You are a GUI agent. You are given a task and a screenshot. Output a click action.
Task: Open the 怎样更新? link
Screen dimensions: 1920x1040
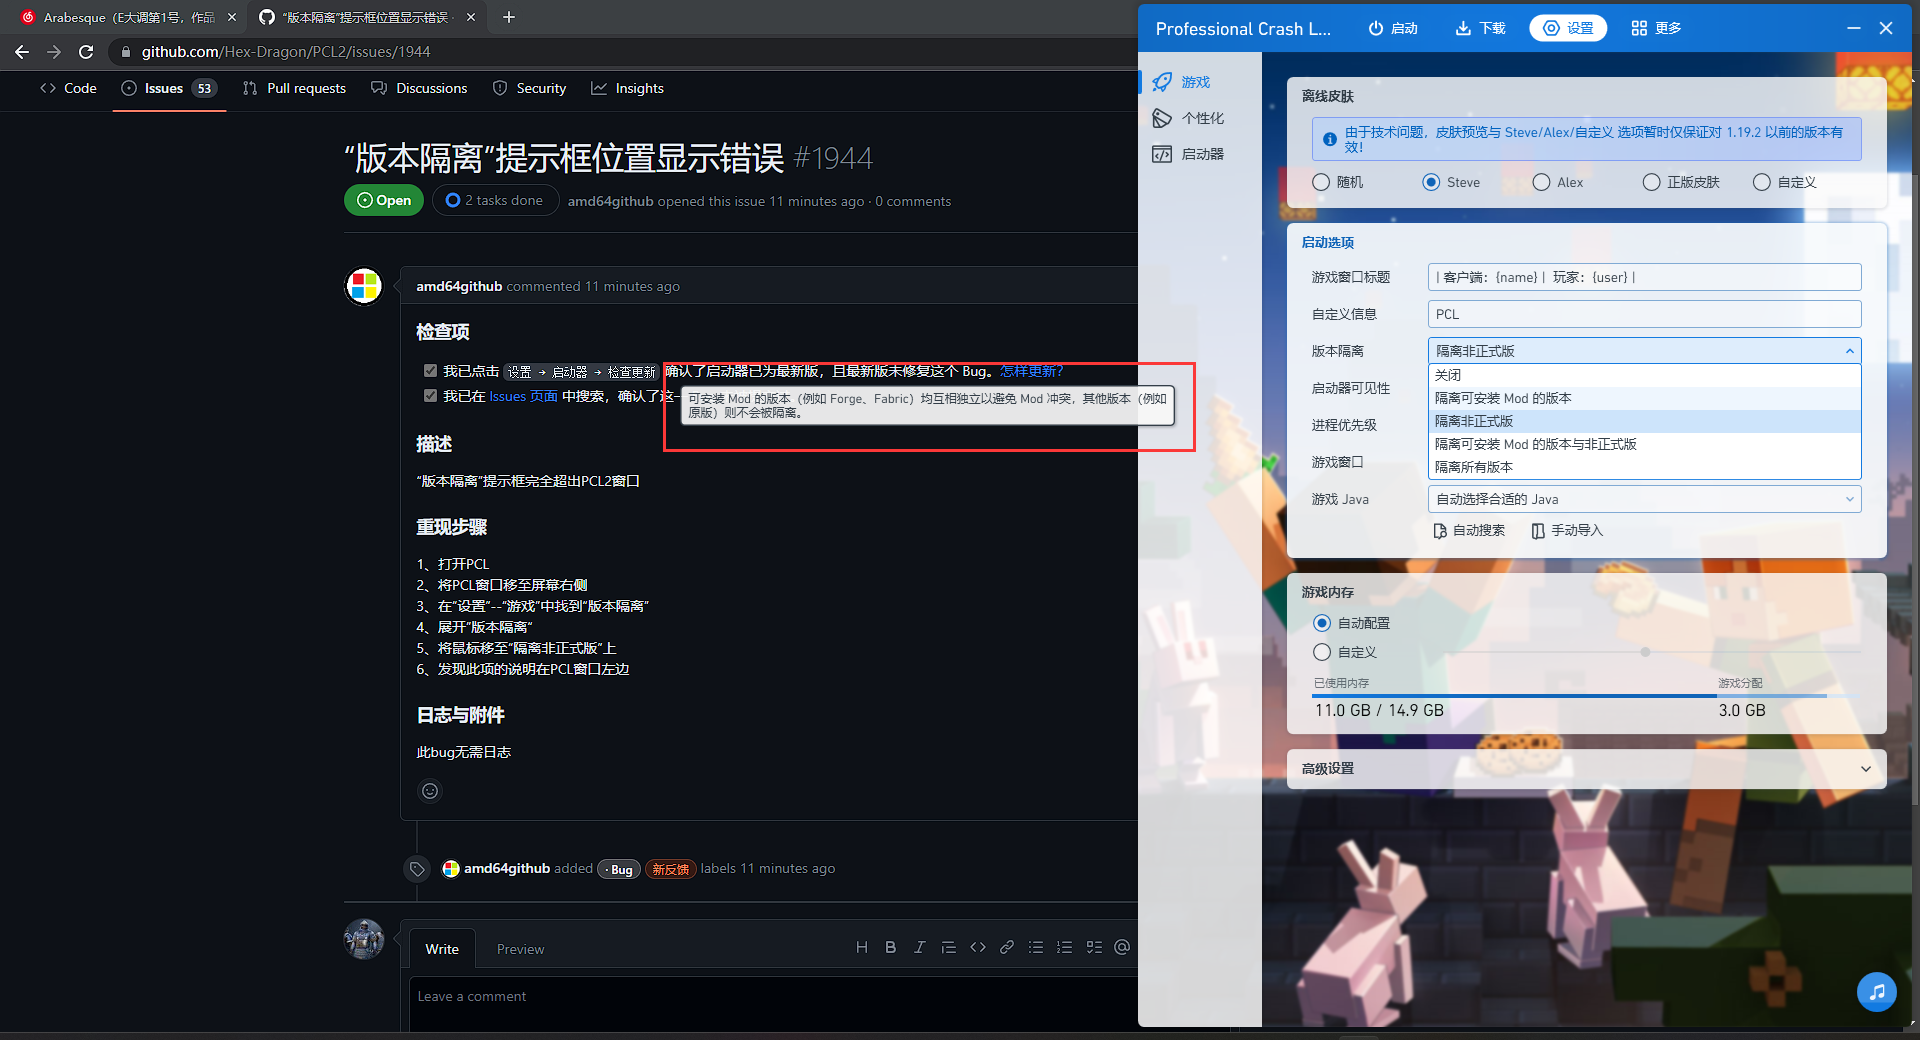[1031, 371]
